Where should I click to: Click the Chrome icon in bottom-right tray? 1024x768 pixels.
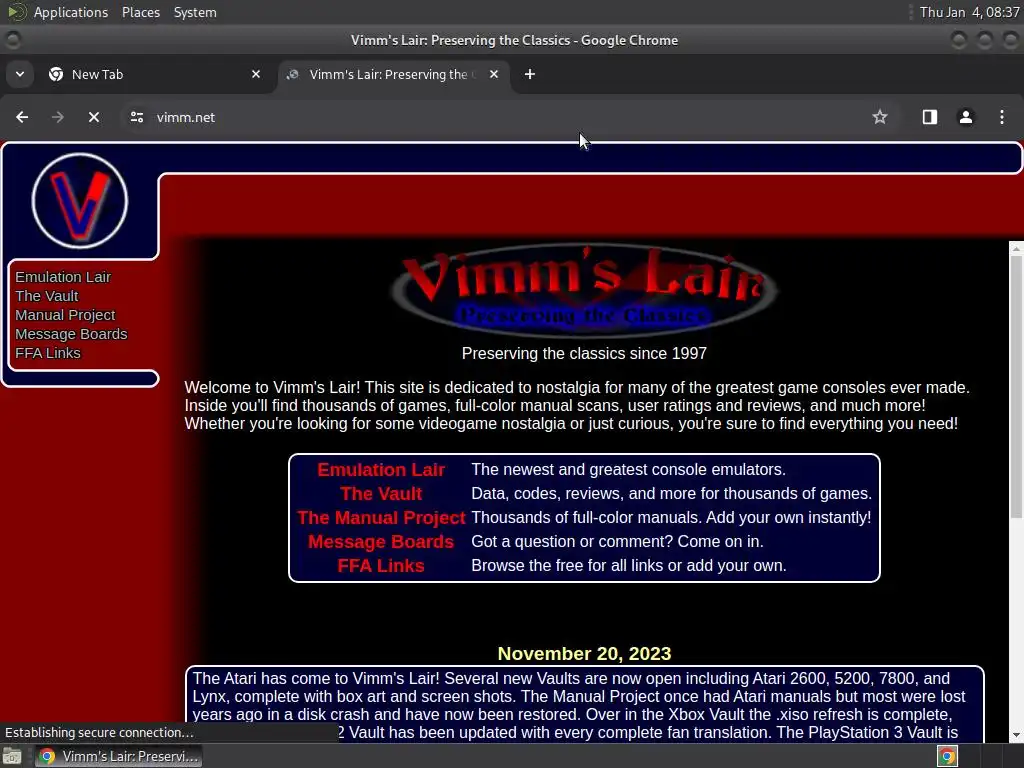point(947,756)
